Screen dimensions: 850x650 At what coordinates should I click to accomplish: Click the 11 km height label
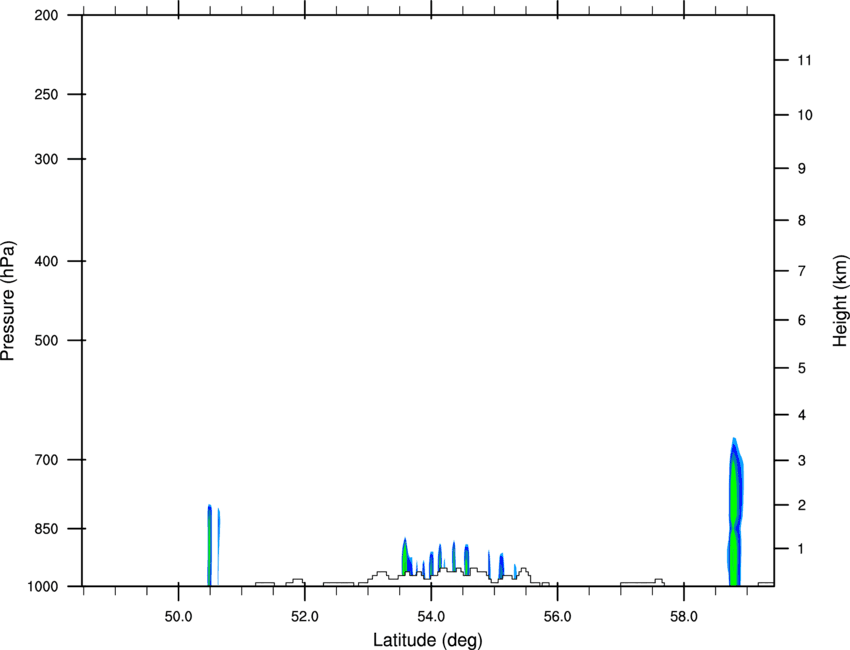(x=805, y=60)
